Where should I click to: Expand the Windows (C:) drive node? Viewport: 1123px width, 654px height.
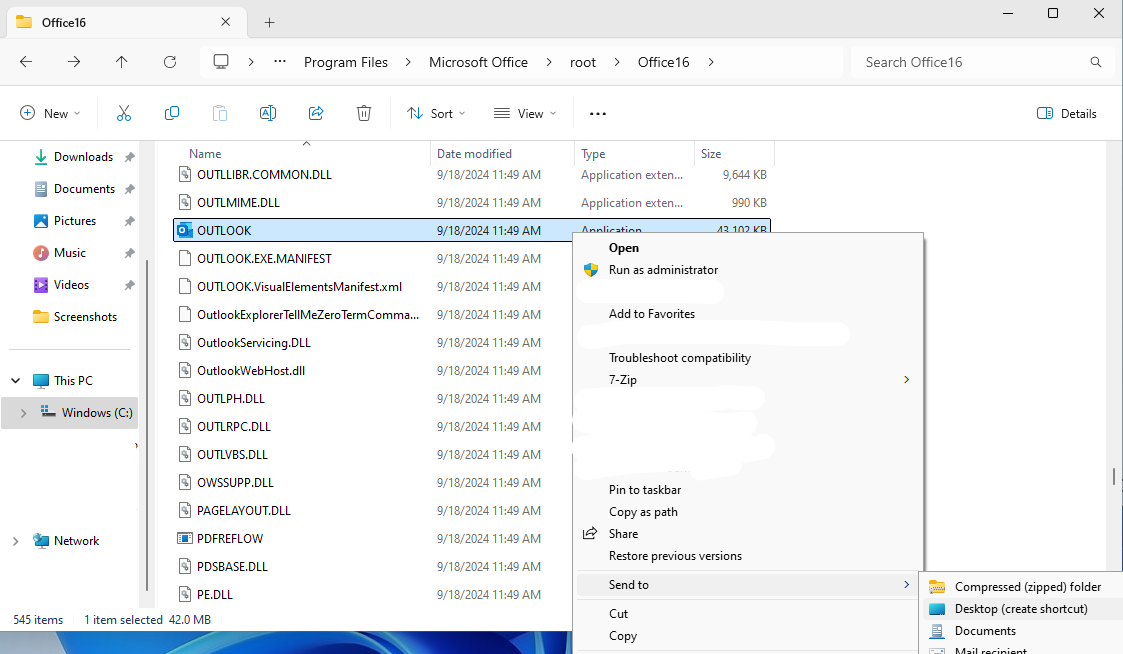[x=23, y=413]
